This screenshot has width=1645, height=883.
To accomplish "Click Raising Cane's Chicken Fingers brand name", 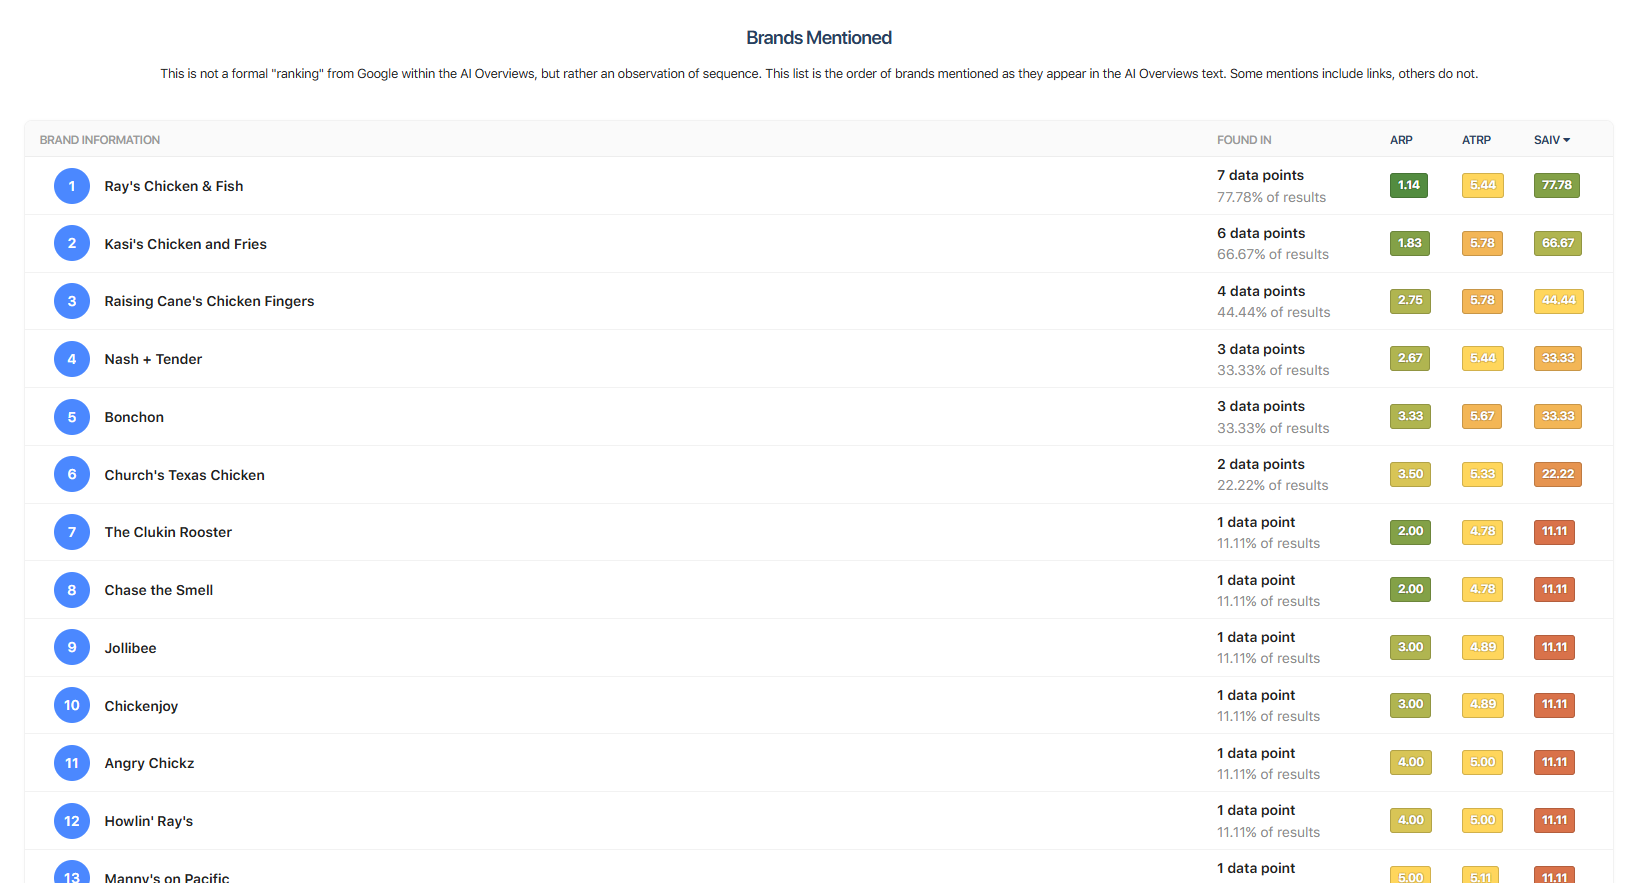I will (209, 301).
